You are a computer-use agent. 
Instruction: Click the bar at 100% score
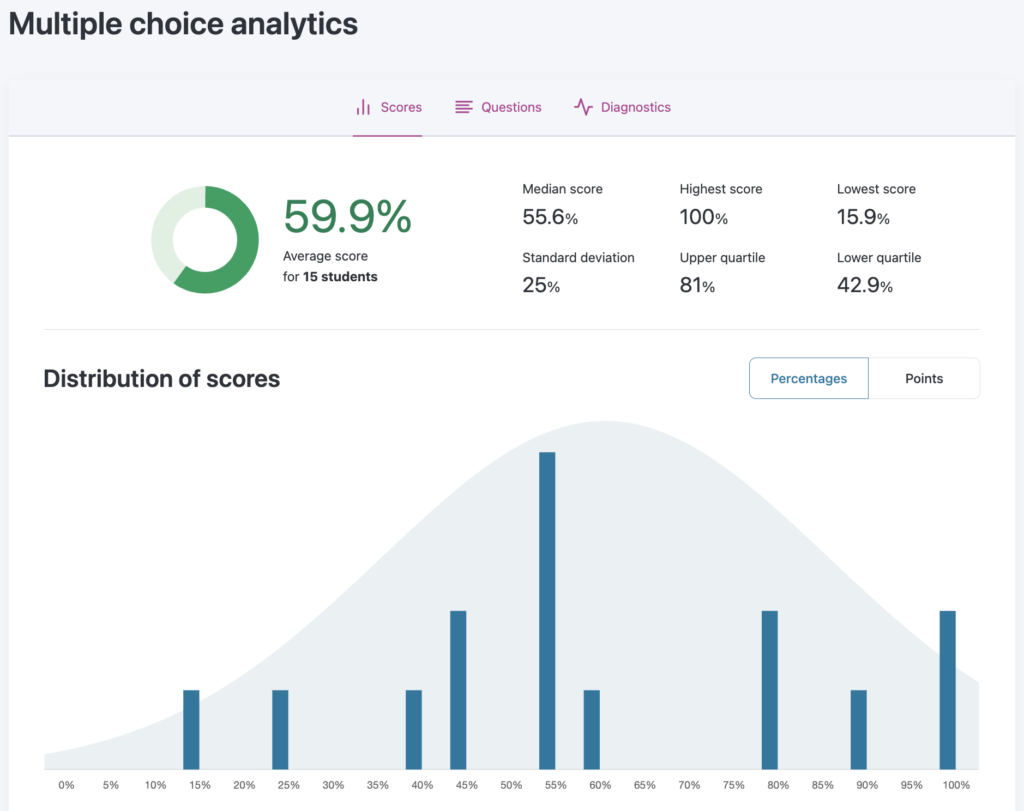pos(948,689)
